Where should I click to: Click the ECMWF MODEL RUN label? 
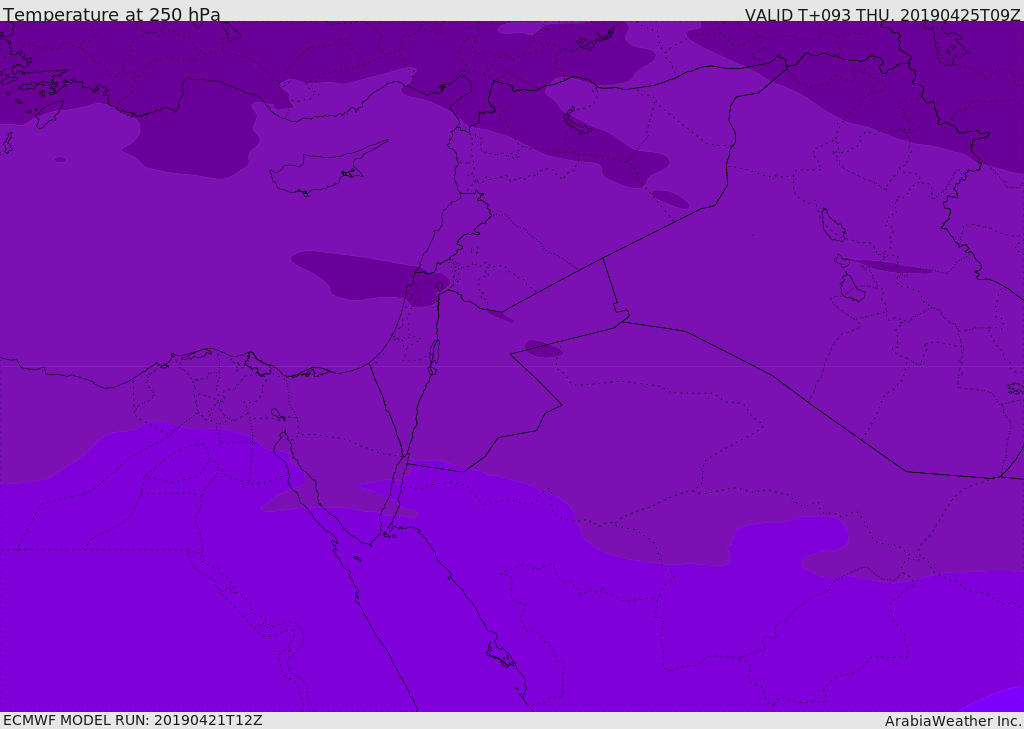(x=132, y=720)
